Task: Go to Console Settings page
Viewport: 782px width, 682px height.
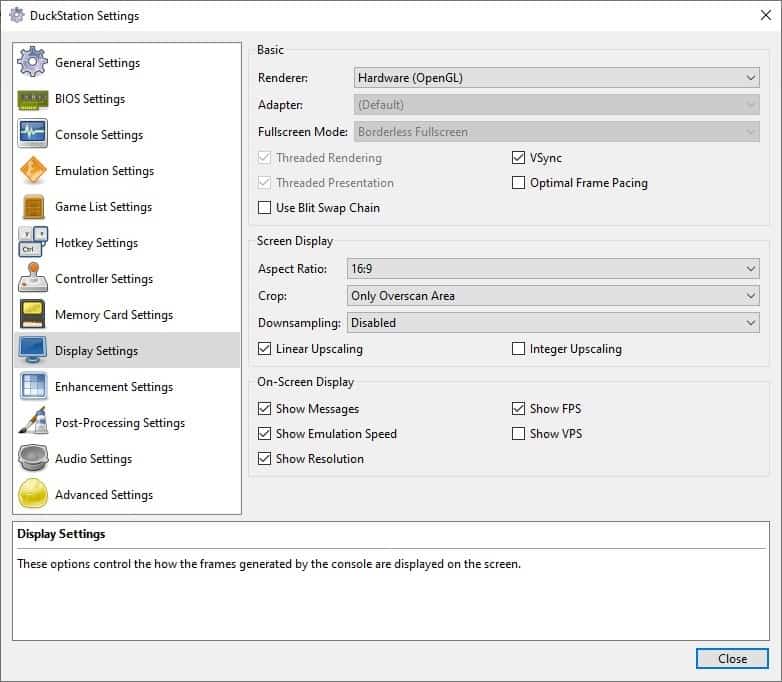Action: tap(127, 135)
